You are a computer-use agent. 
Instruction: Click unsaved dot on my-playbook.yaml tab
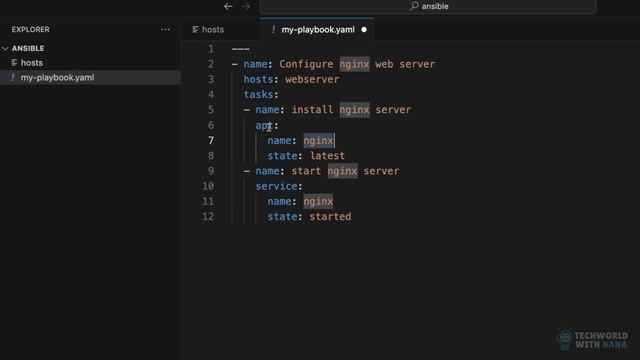tap(364, 29)
